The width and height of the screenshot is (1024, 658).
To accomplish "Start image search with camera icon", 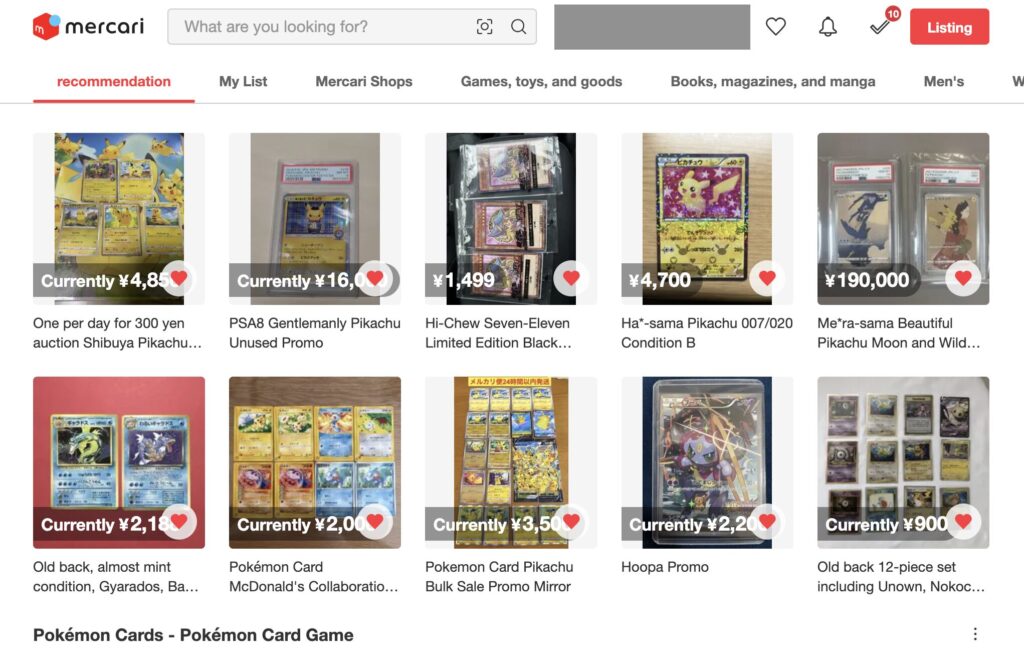I will pos(485,27).
